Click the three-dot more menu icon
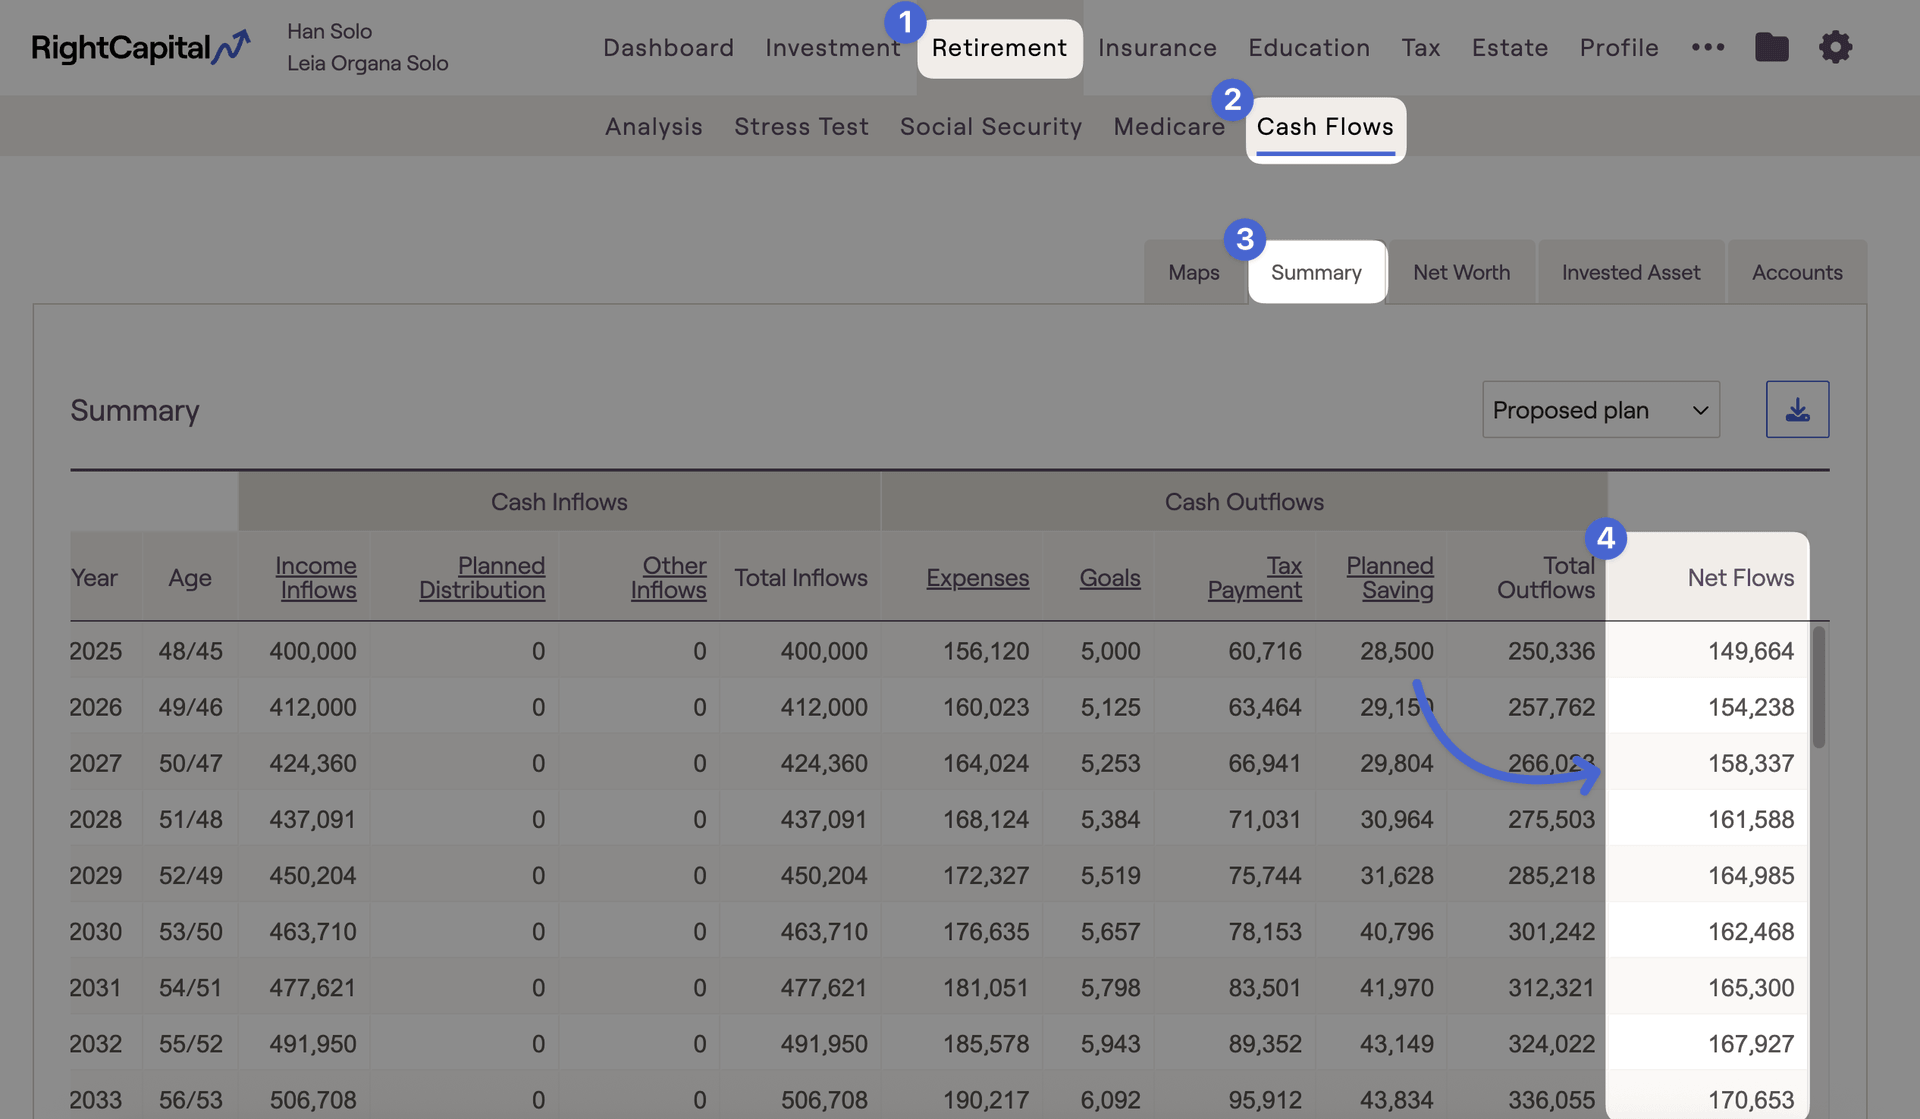Viewport: 1920px width, 1119px height. (1707, 47)
